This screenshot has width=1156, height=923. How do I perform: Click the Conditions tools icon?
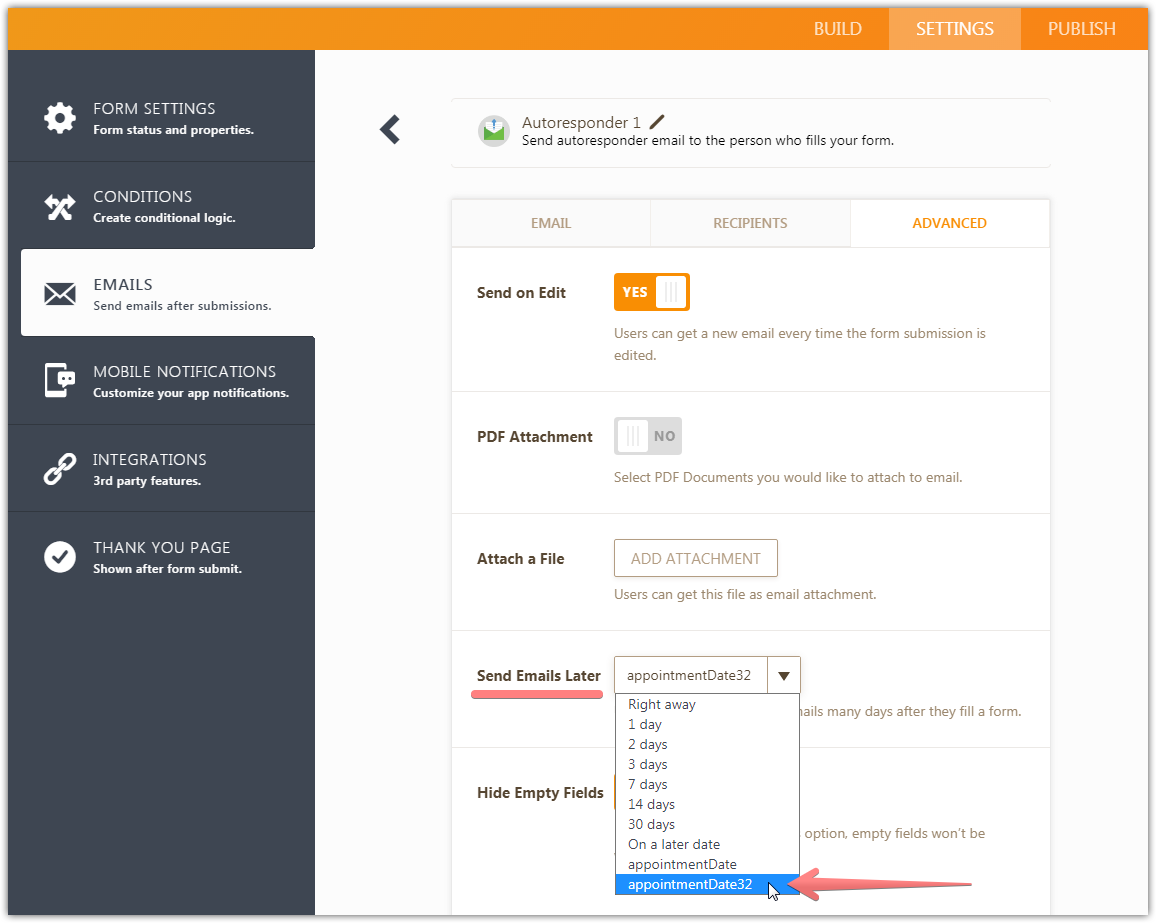pyautogui.click(x=60, y=206)
